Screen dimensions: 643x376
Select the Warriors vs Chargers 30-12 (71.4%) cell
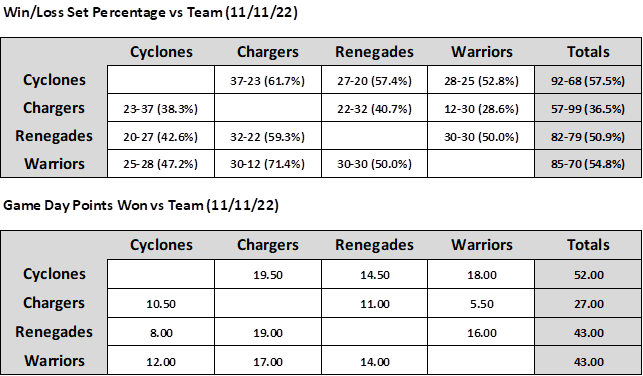click(x=268, y=163)
